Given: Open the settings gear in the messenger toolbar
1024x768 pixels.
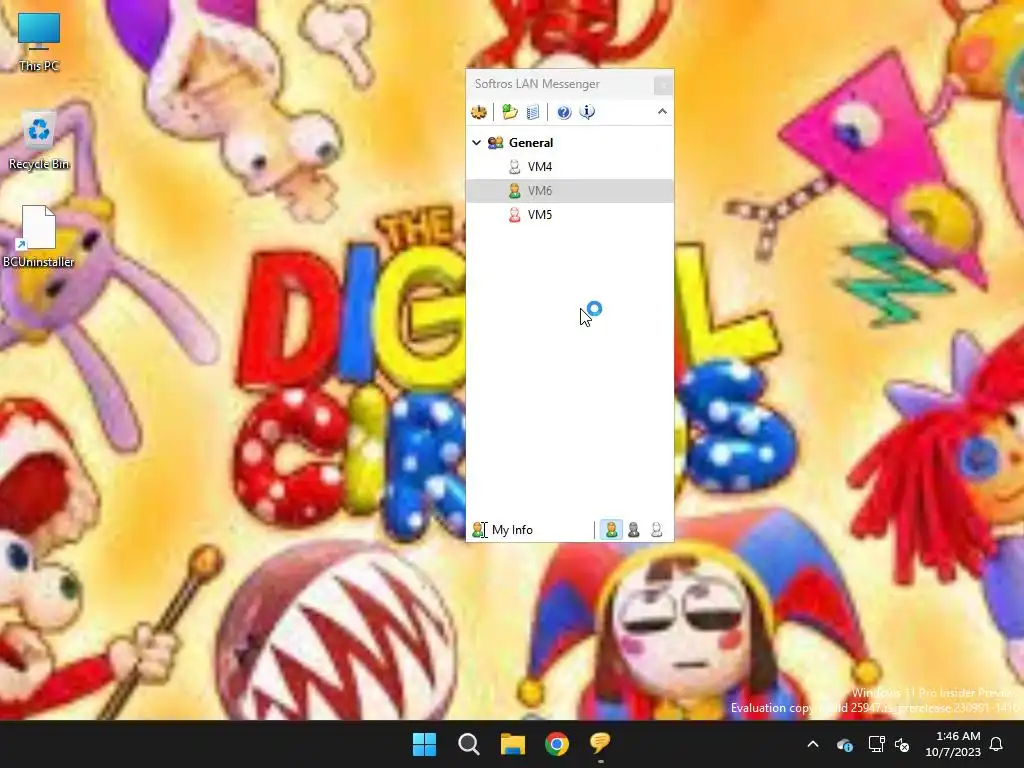Looking at the screenshot, I should pos(479,112).
